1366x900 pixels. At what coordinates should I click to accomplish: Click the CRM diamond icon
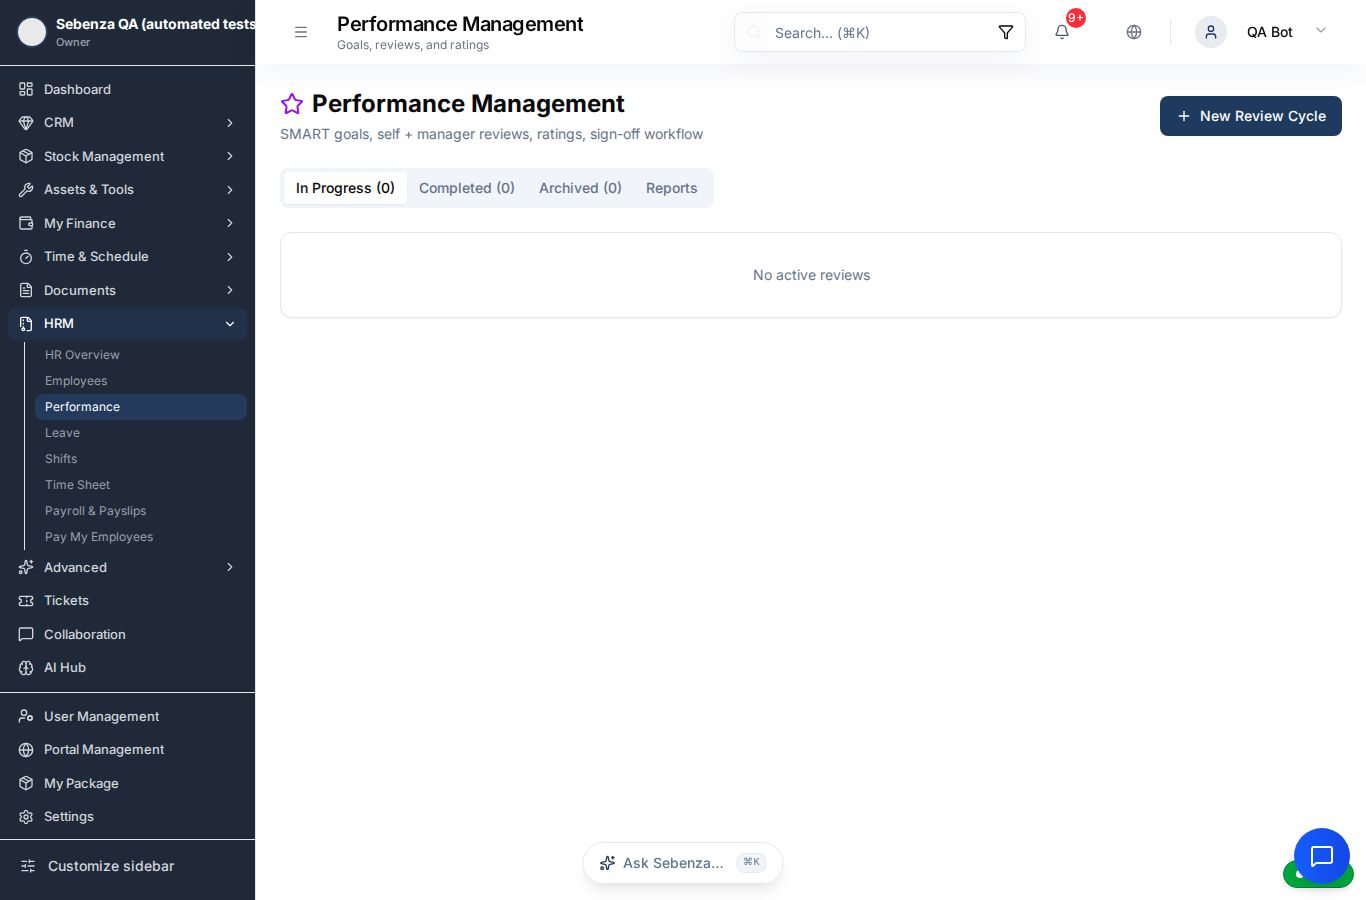(x=26, y=123)
